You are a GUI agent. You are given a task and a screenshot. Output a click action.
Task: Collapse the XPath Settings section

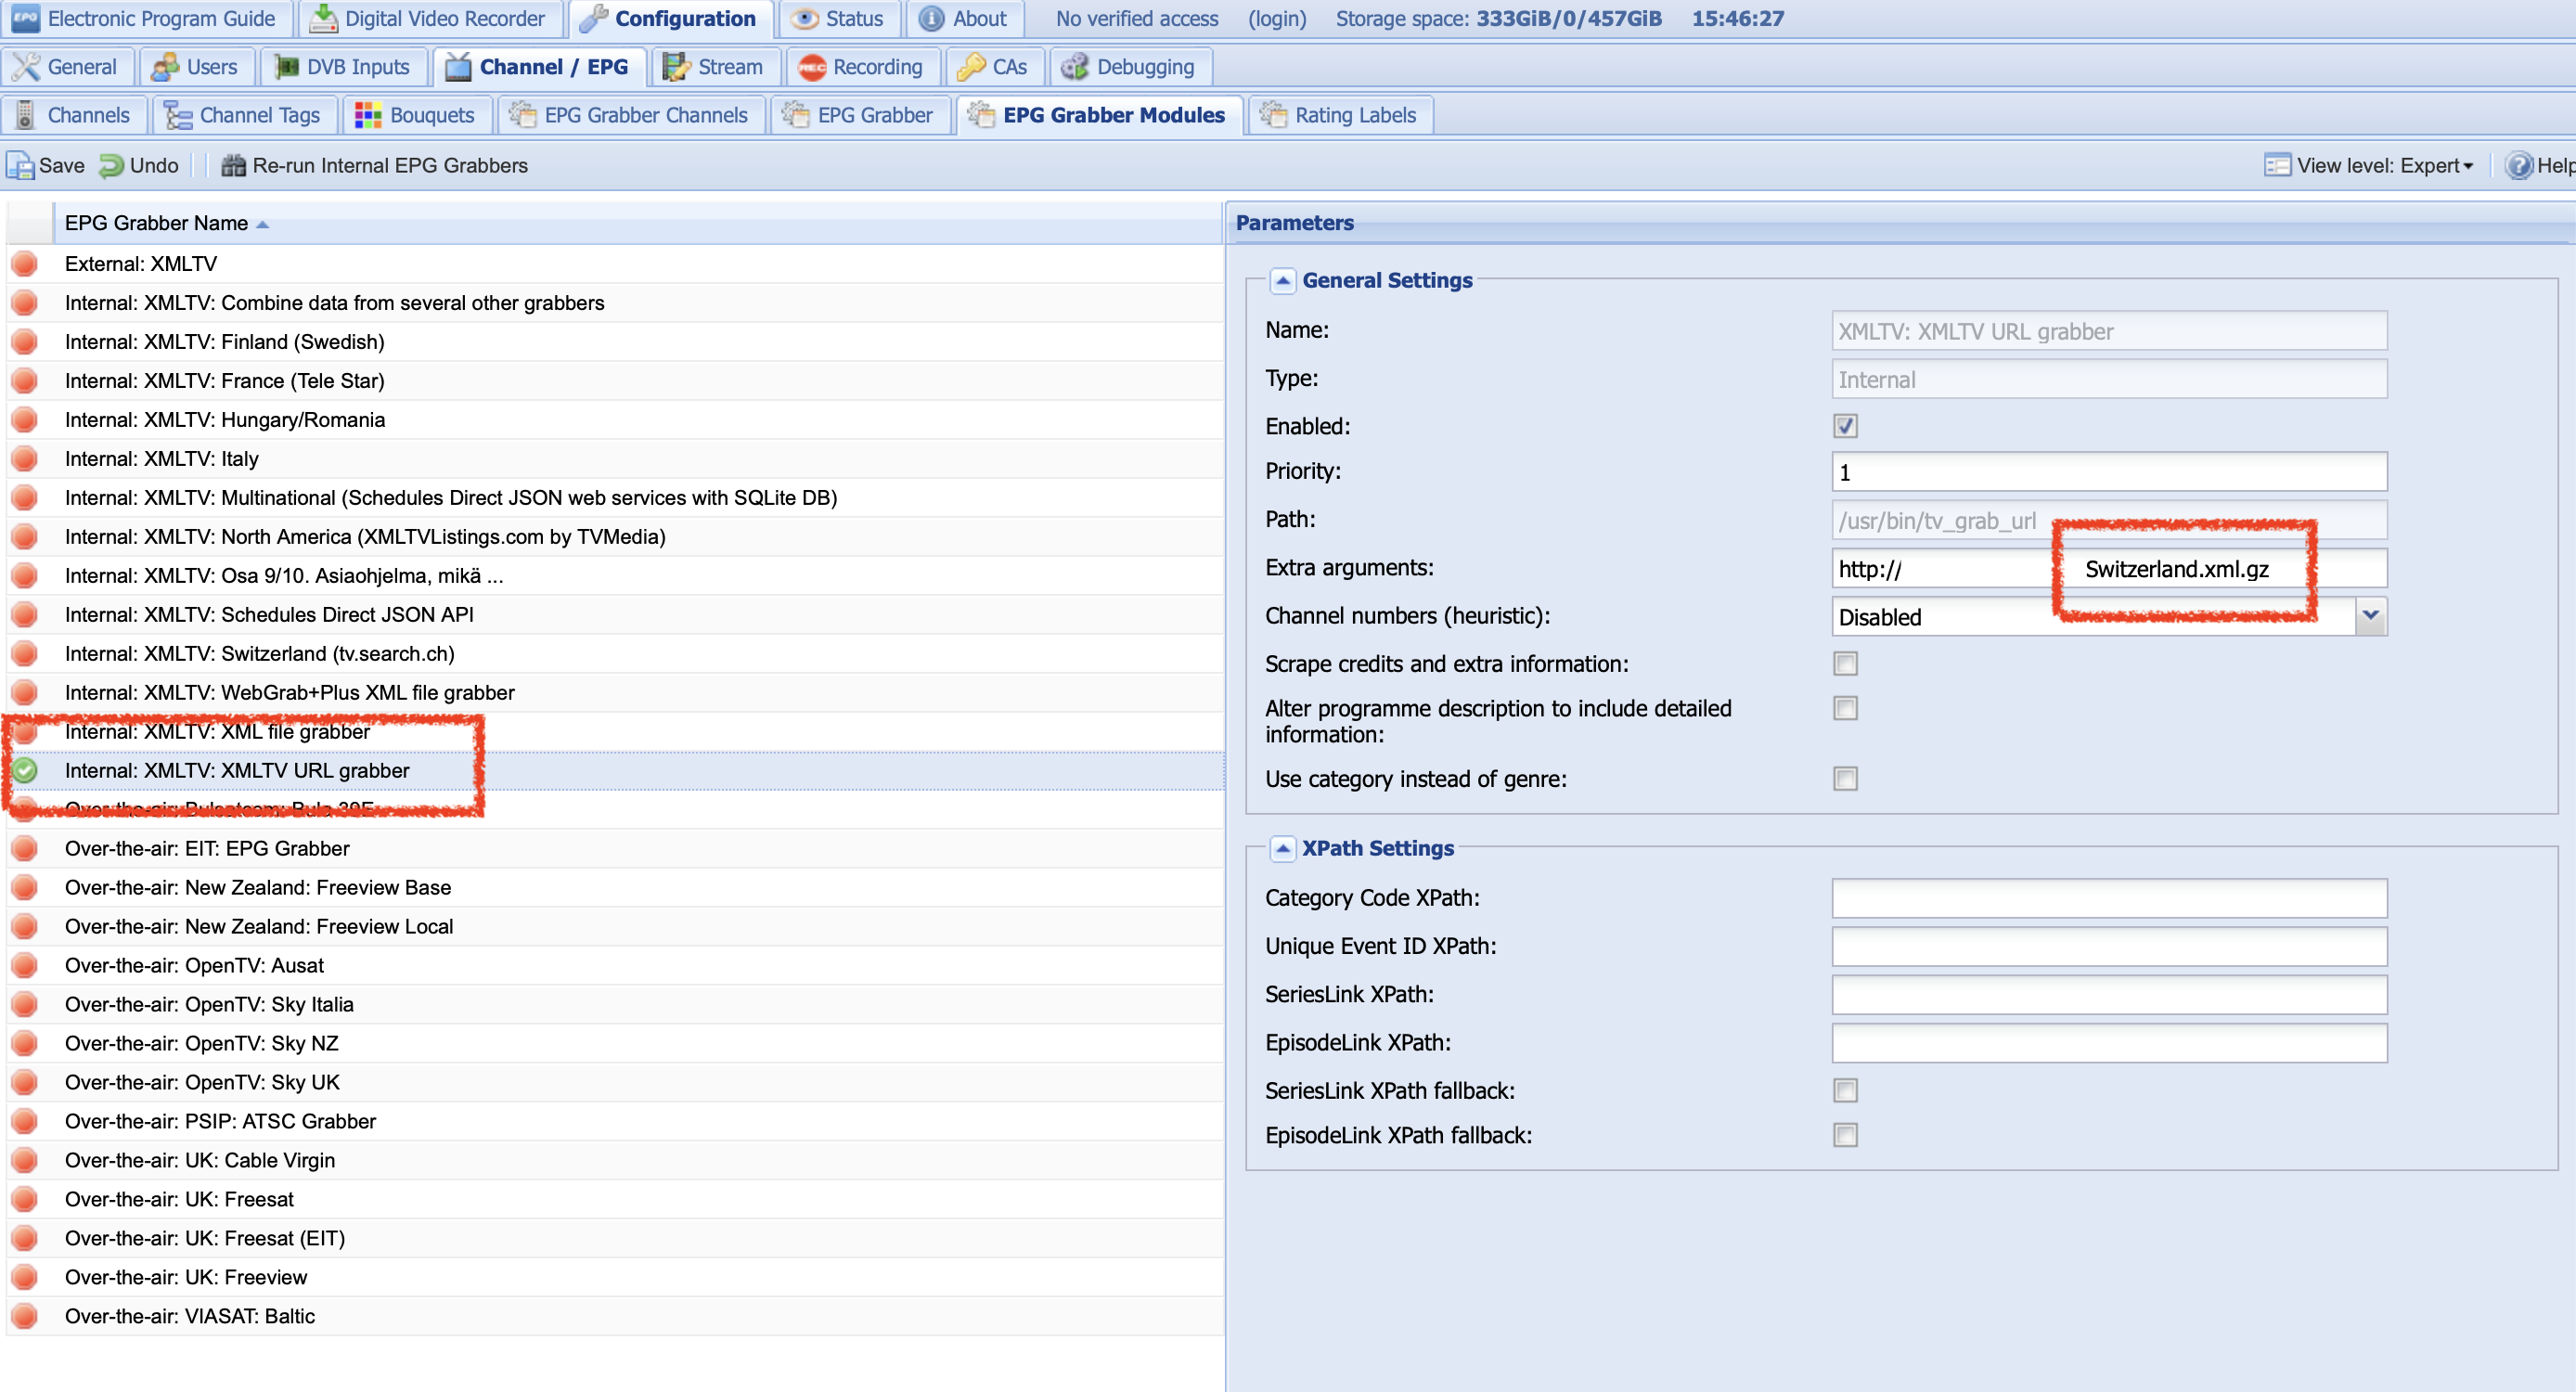1282,849
